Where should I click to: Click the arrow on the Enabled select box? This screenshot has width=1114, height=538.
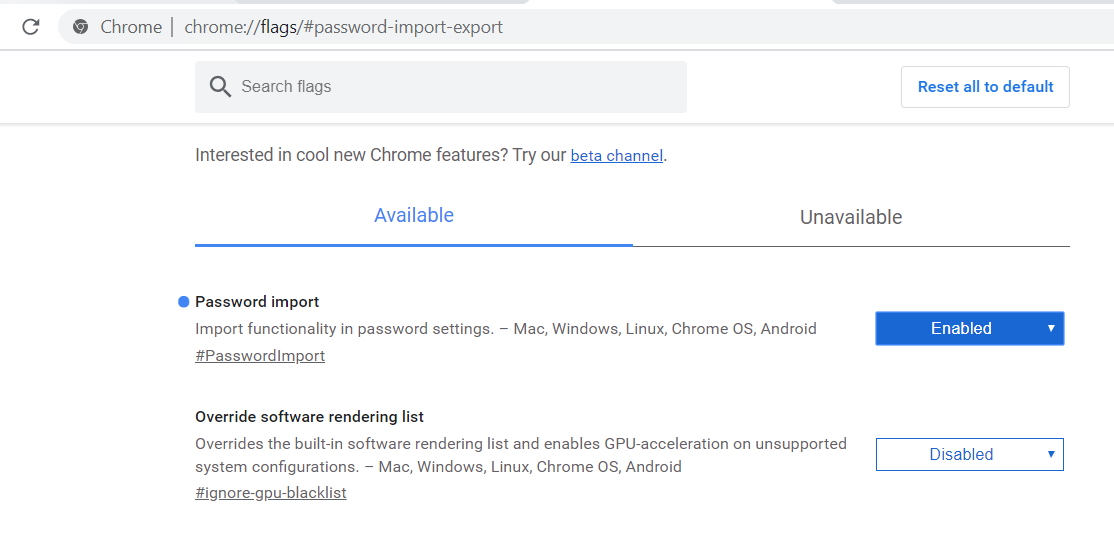1051,328
